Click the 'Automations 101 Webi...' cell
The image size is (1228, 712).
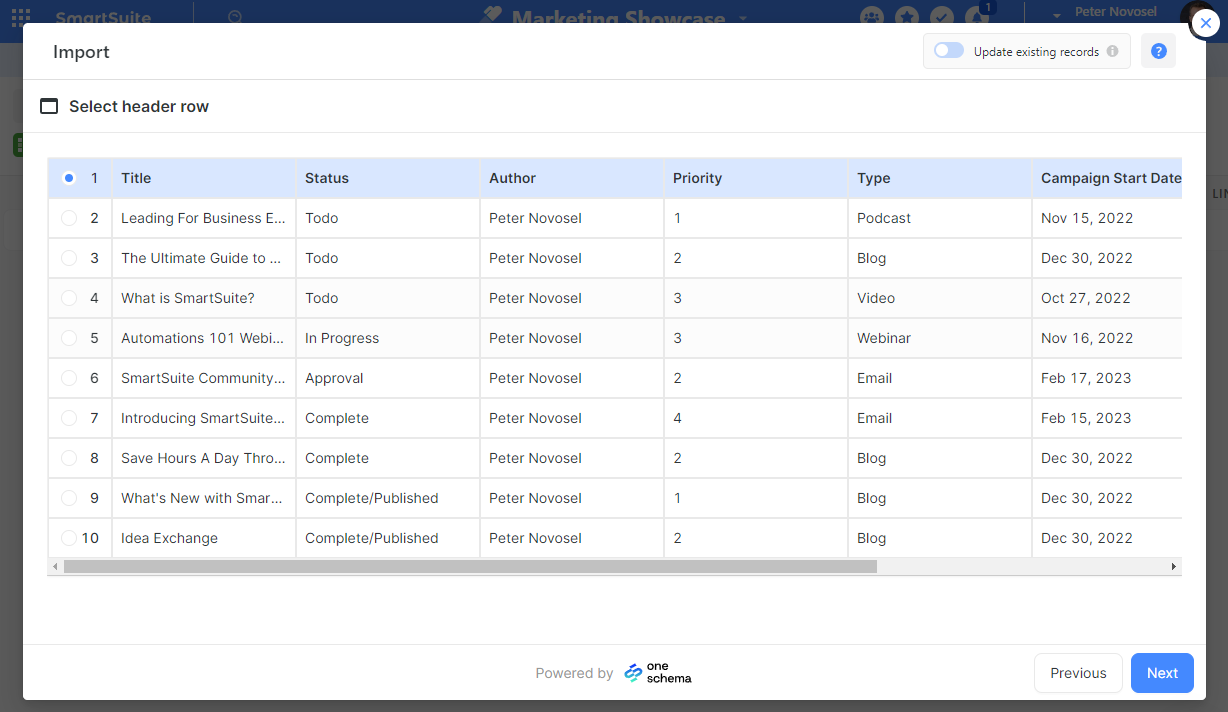point(204,338)
